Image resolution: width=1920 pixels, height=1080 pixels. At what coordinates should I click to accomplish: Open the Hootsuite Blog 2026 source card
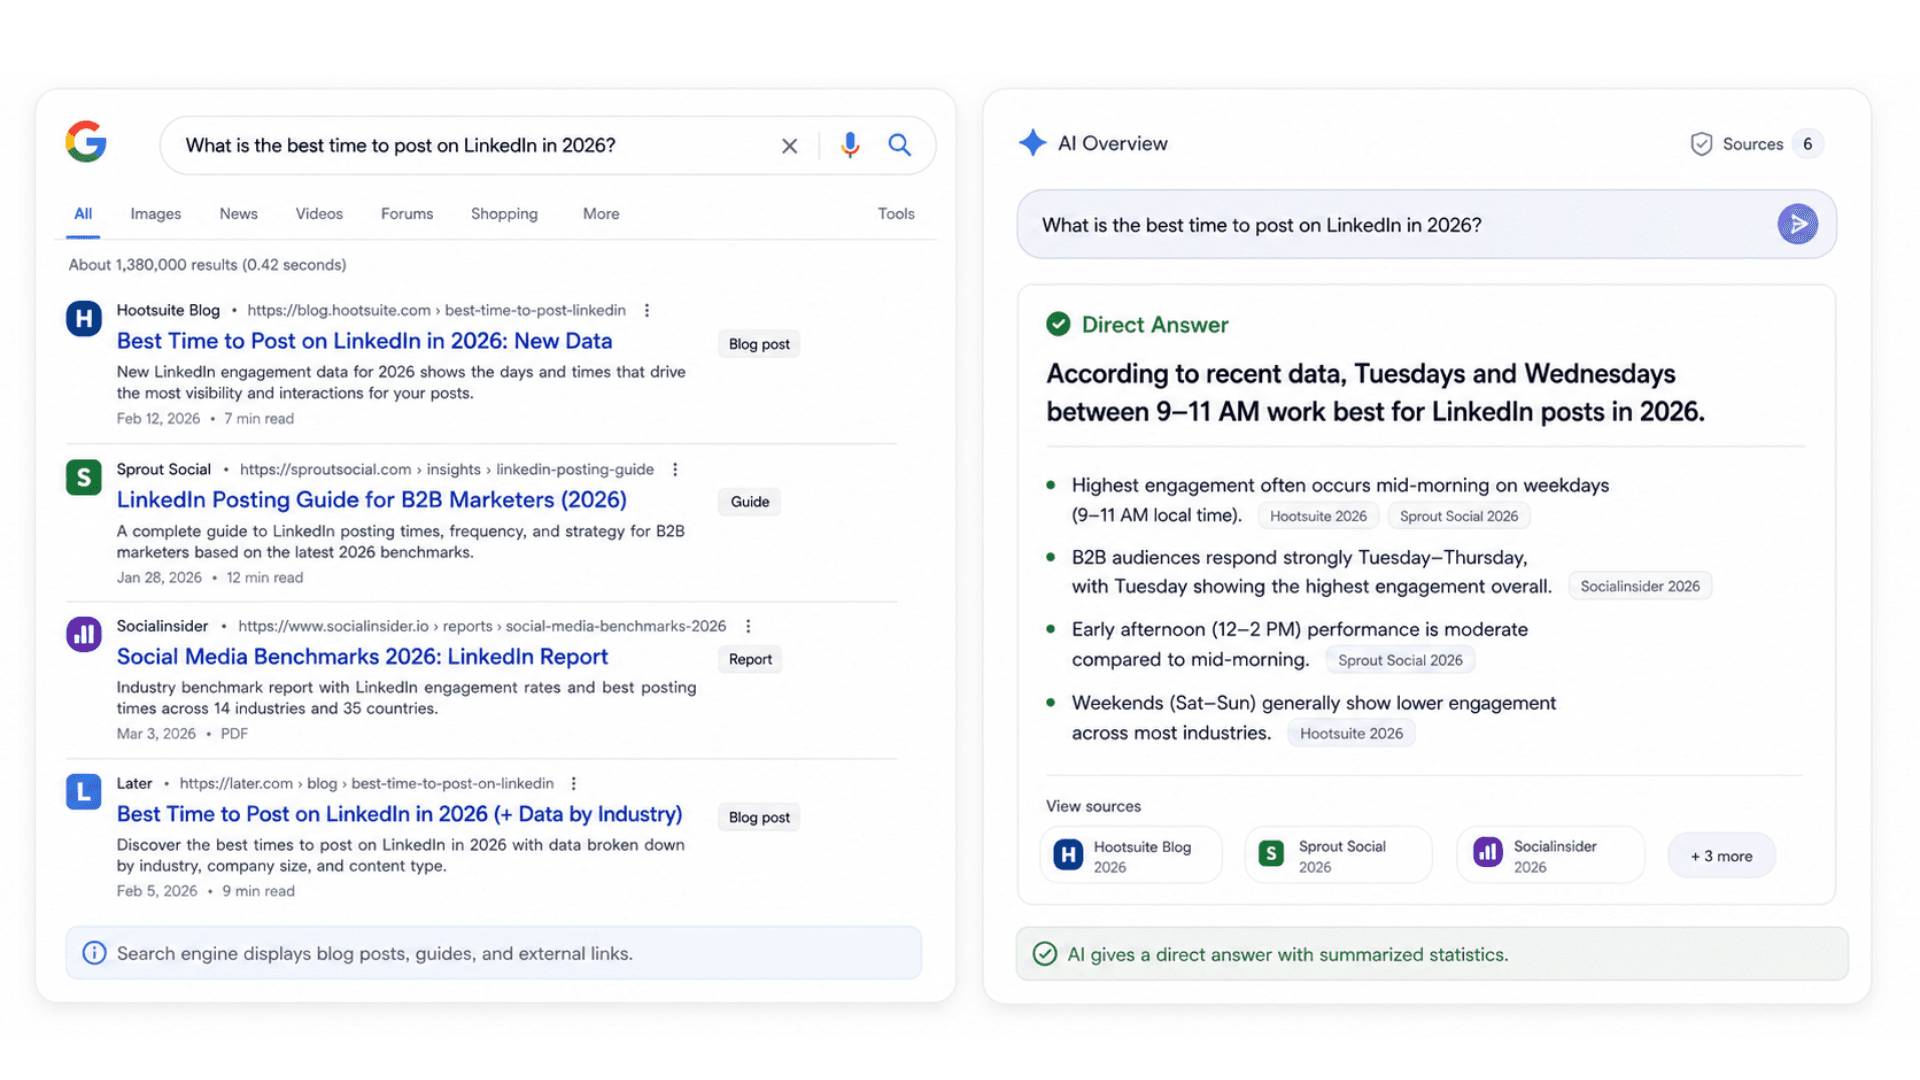(1131, 856)
